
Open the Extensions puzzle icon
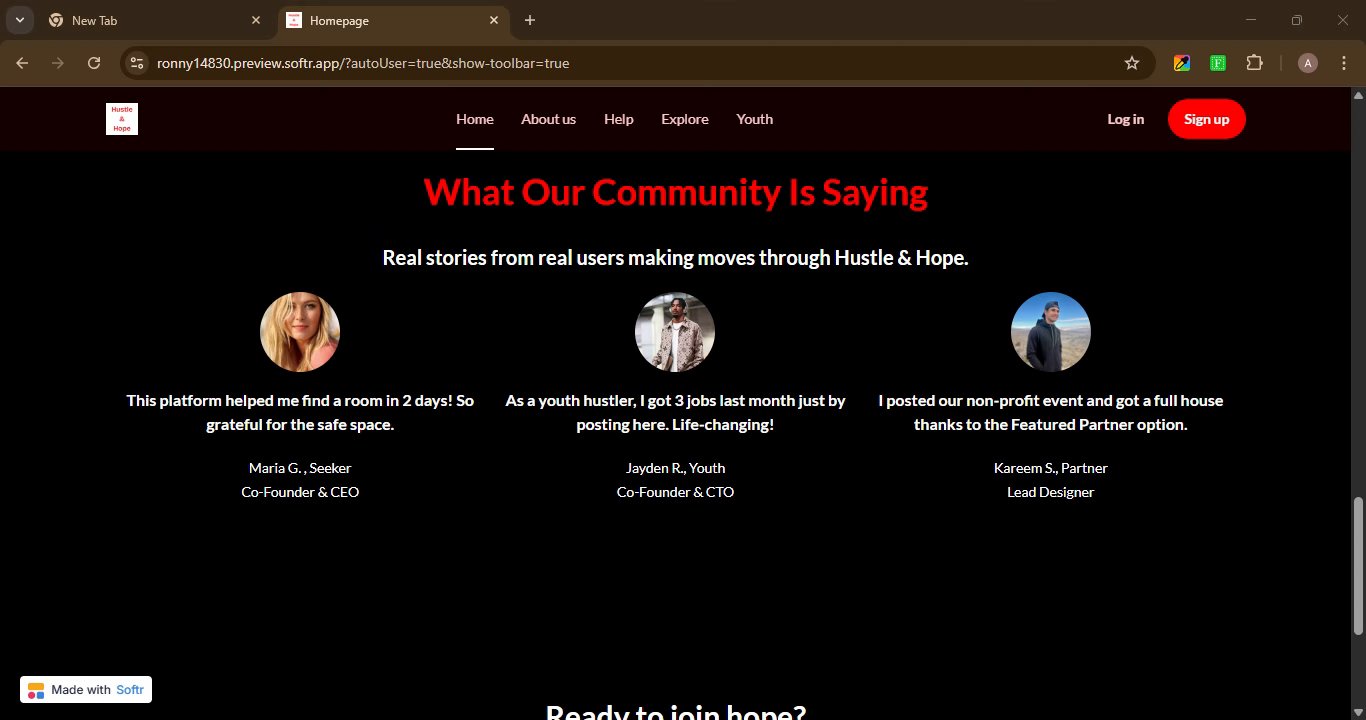pyautogui.click(x=1254, y=63)
